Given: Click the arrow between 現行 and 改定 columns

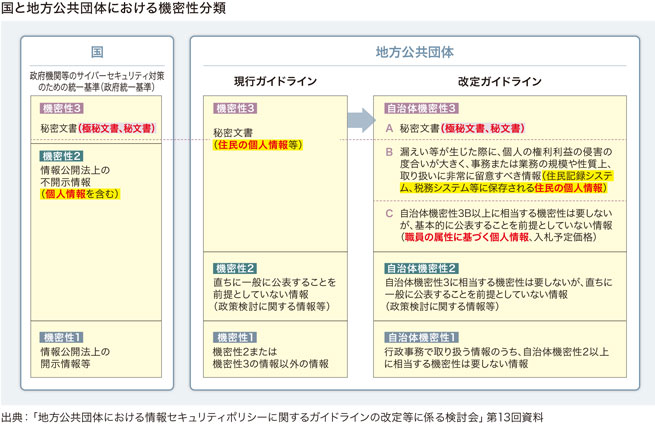Looking at the screenshot, I should [361, 120].
